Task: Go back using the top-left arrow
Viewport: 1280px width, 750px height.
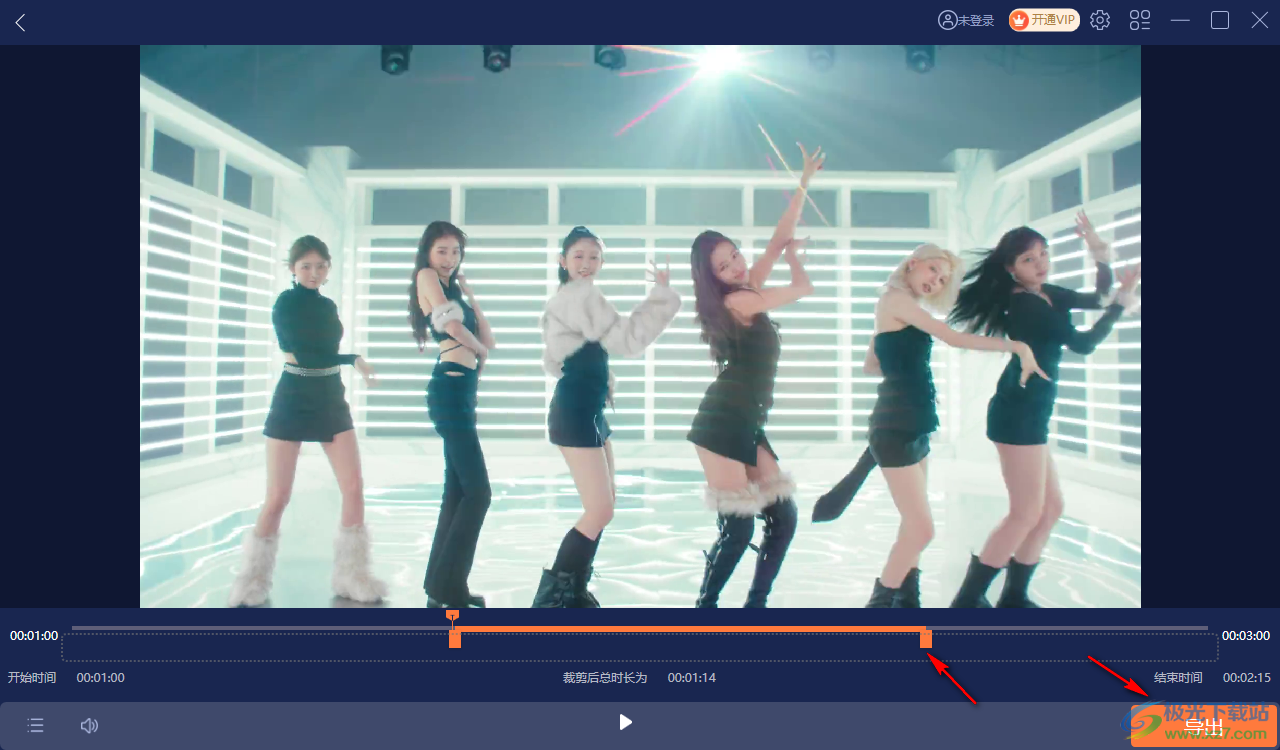Action: tap(20, 22)
